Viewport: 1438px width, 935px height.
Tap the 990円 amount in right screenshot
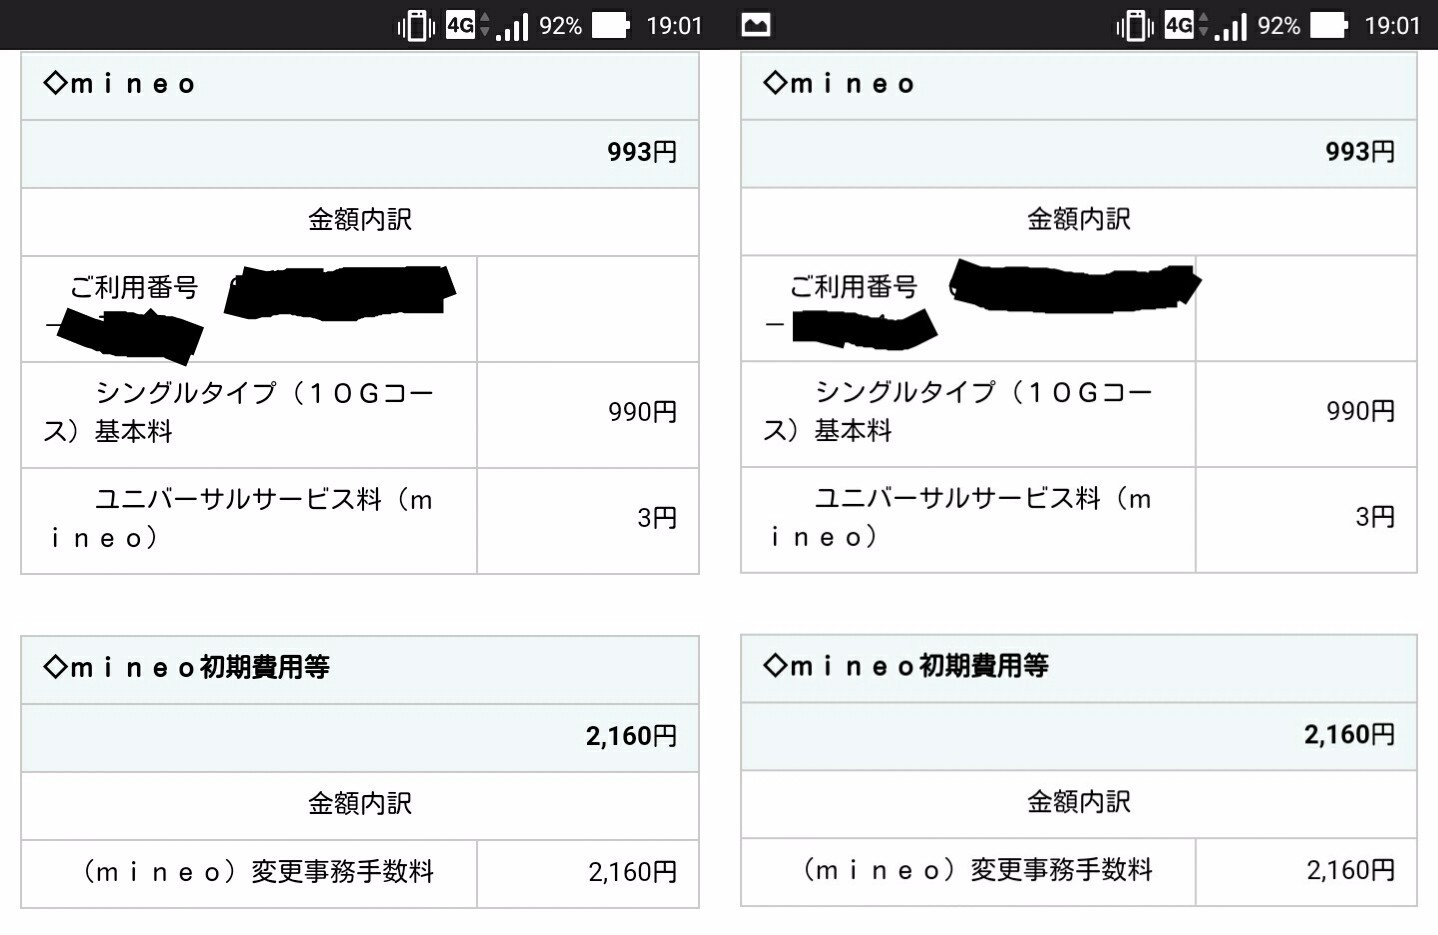(1359, 411)
